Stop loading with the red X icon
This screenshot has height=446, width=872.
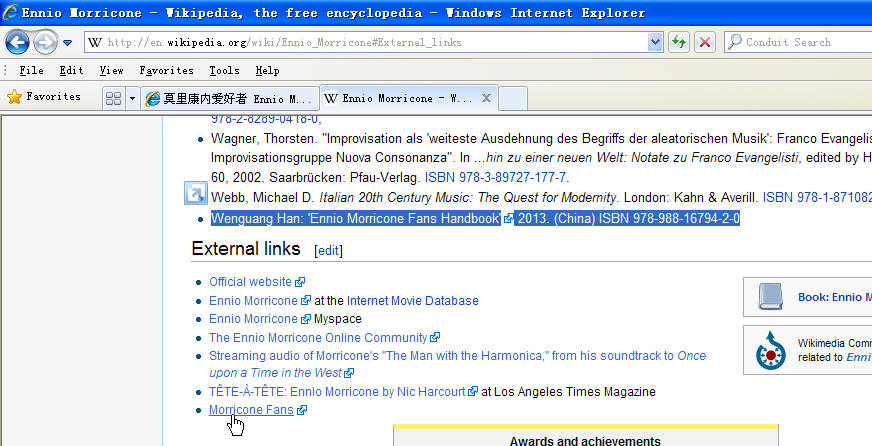pyautogui.click(x=705, y=42)
